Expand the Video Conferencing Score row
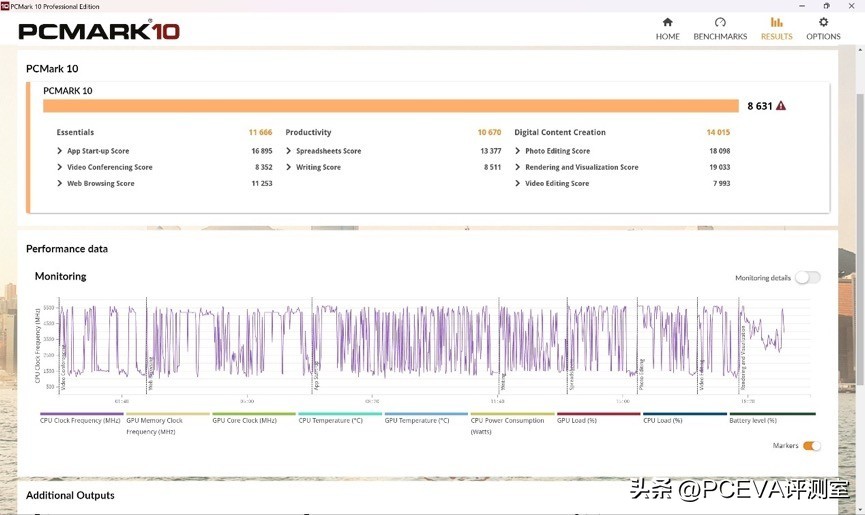 (60, 167)
